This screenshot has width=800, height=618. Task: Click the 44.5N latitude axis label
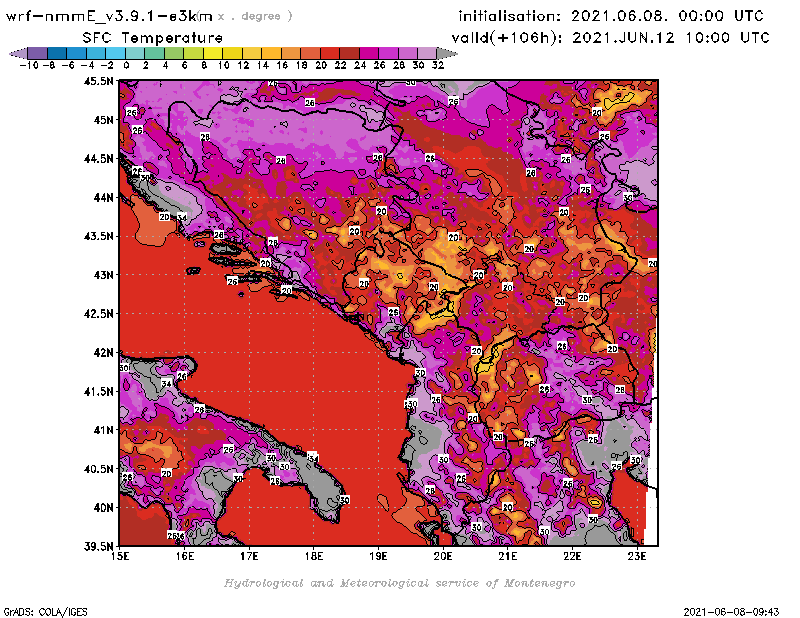click(98, 158)
